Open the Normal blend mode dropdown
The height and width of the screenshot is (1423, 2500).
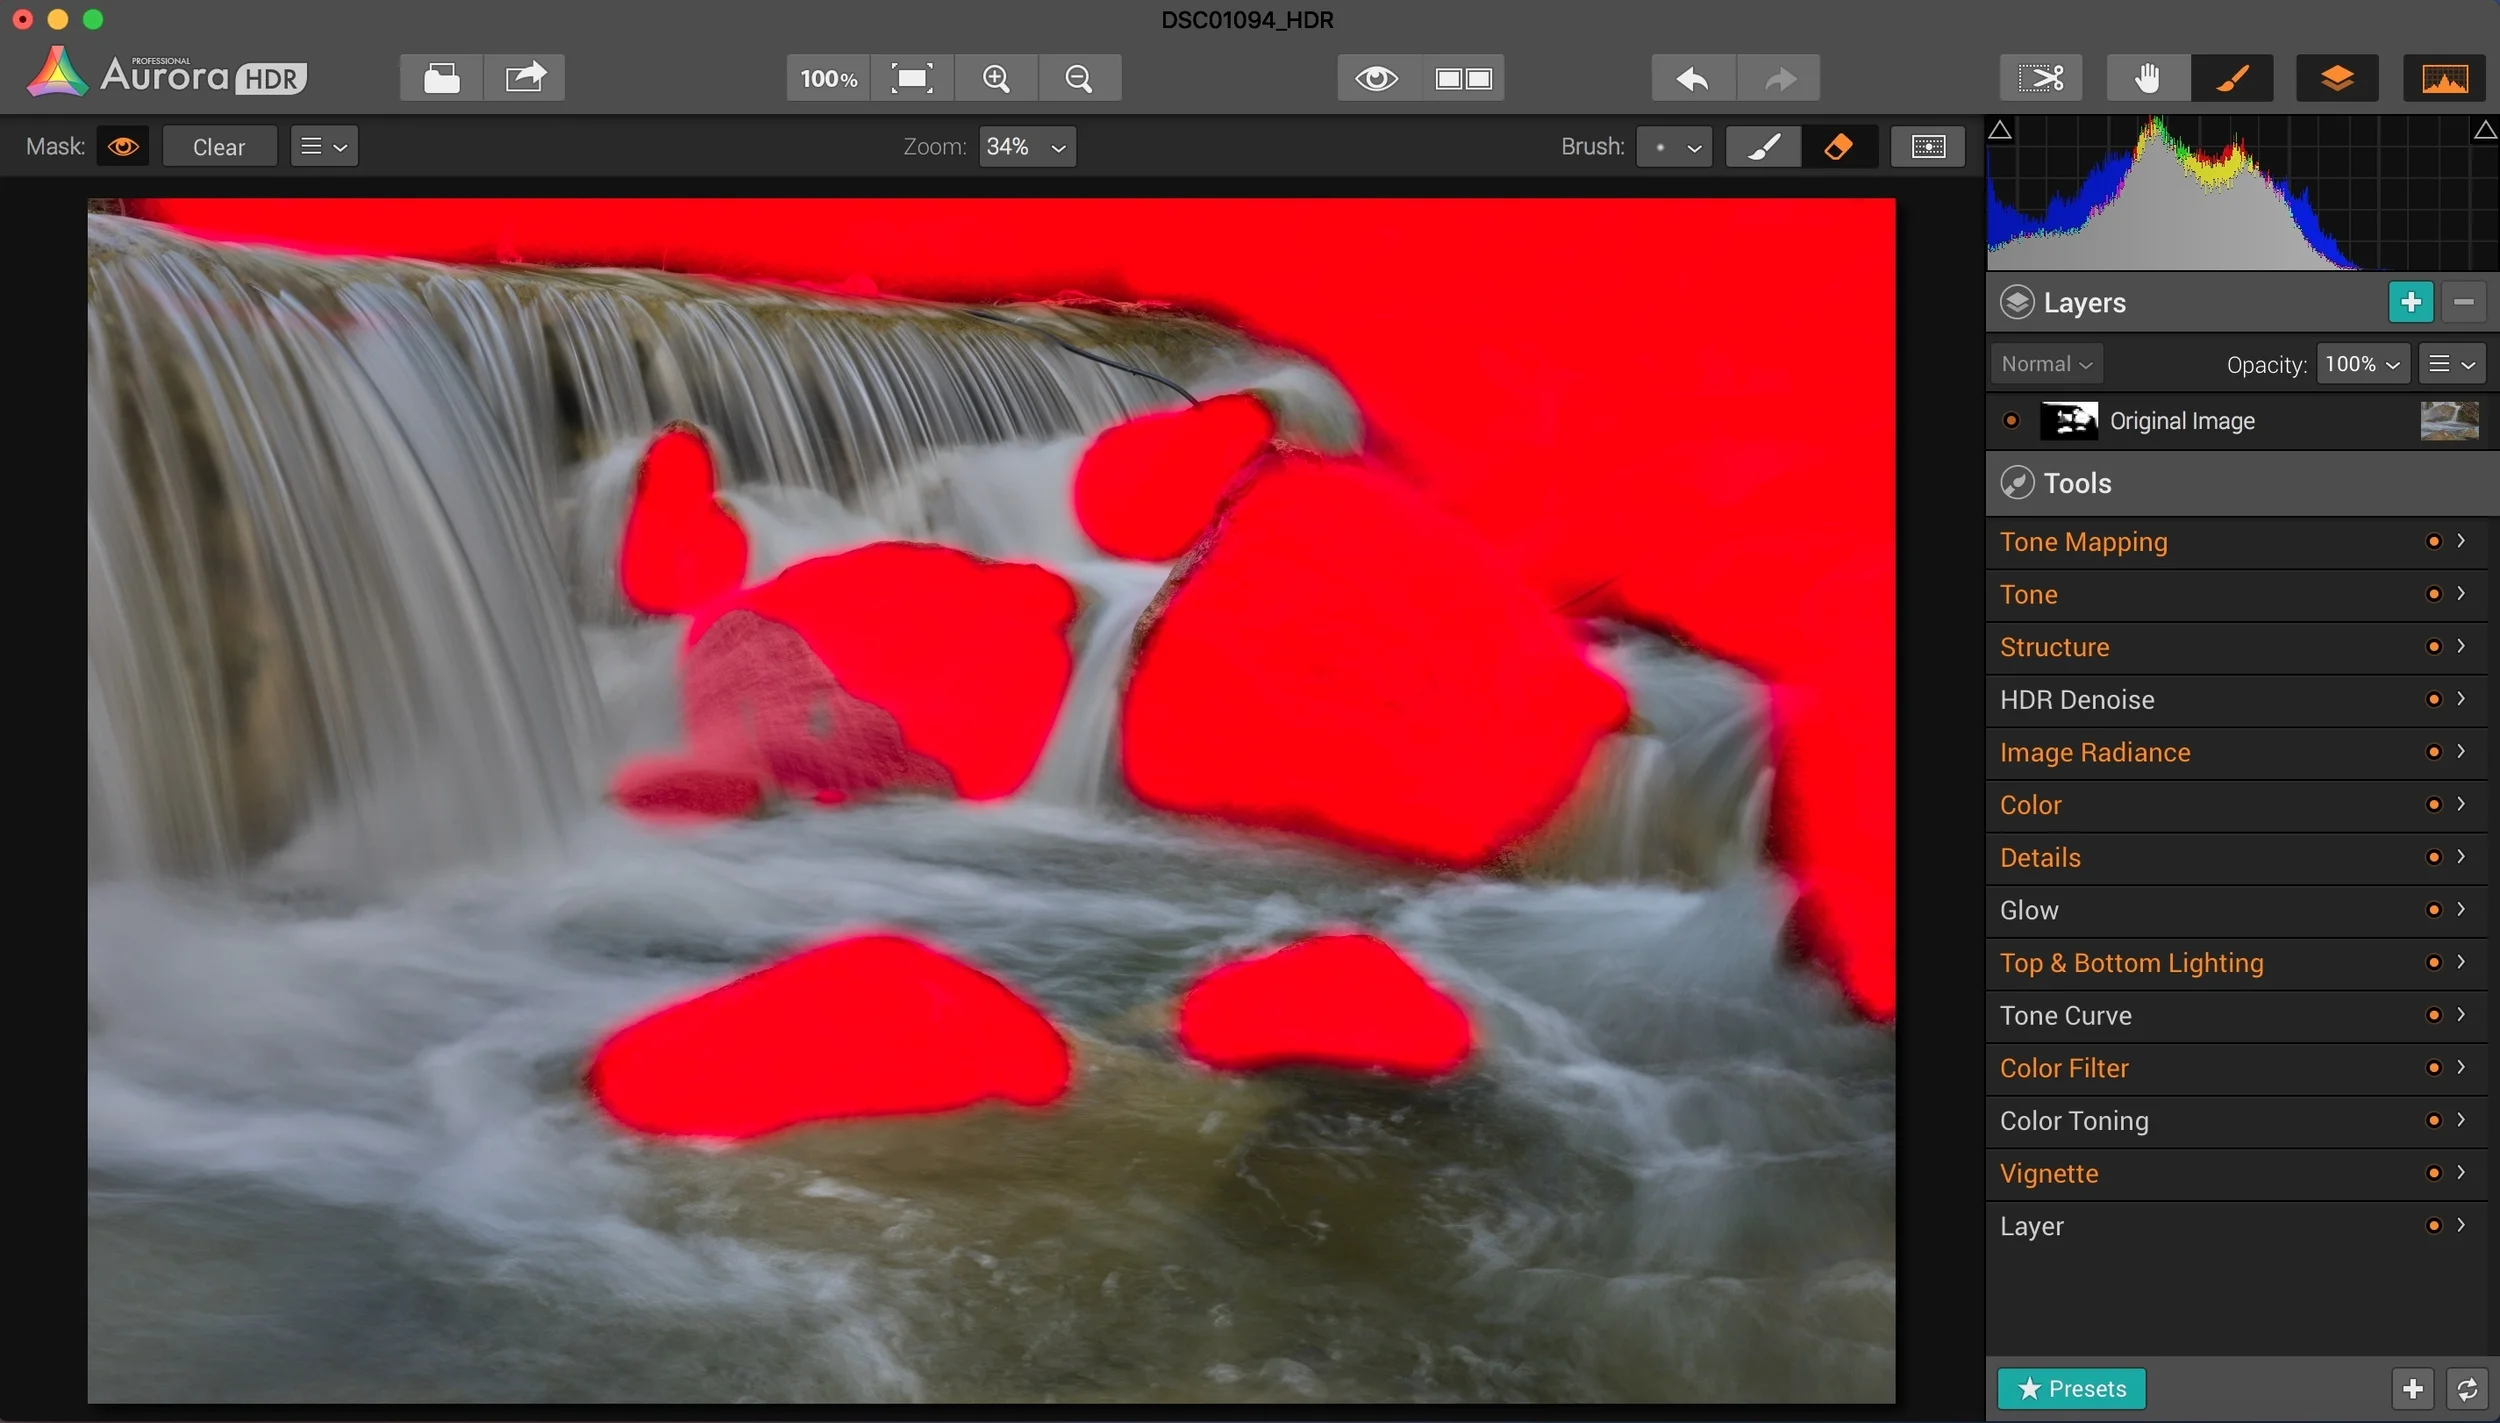tap(2046, 364)
